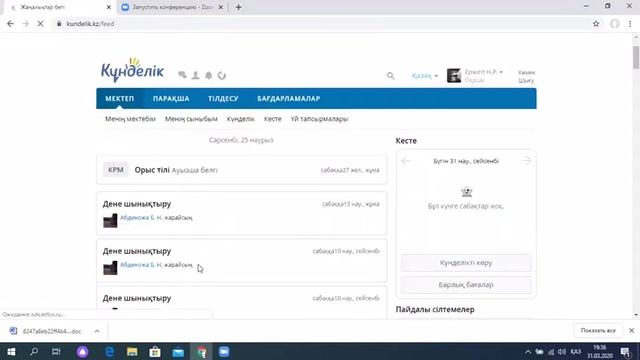Click the Барлық бағалар button
640x360 pixels.
(x=466, y=285)
